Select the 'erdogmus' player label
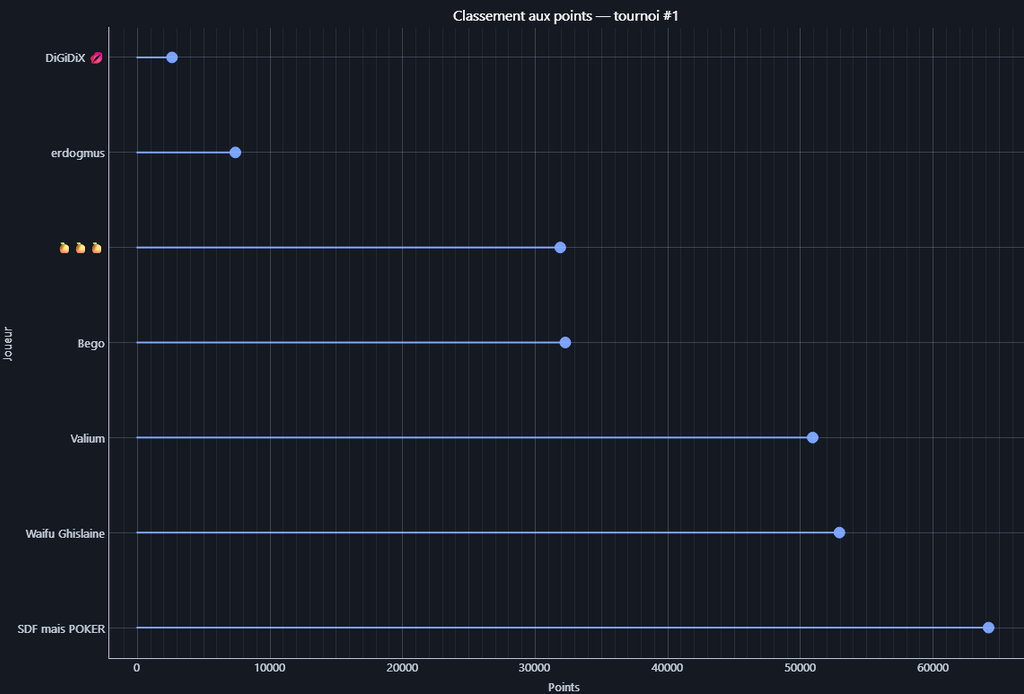This screenshot has width=1024, height=694. (x=78, y=153)
